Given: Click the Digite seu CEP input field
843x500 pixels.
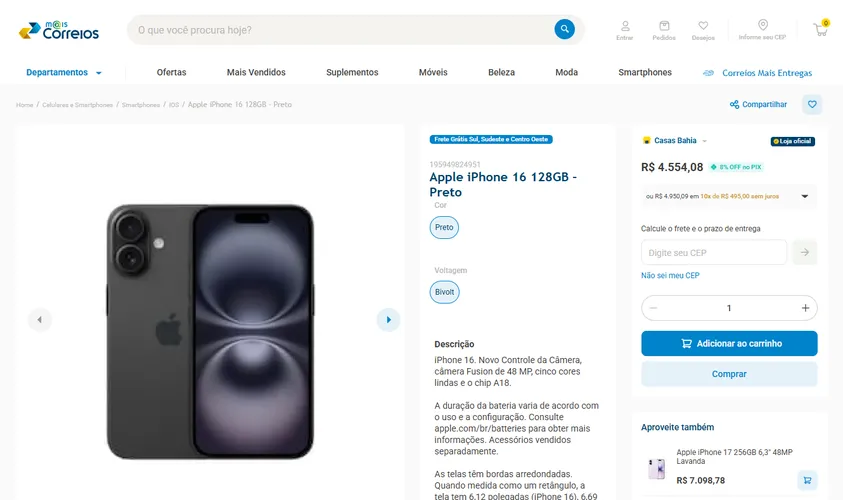Looking at the screenshot, I should [714, 252].
